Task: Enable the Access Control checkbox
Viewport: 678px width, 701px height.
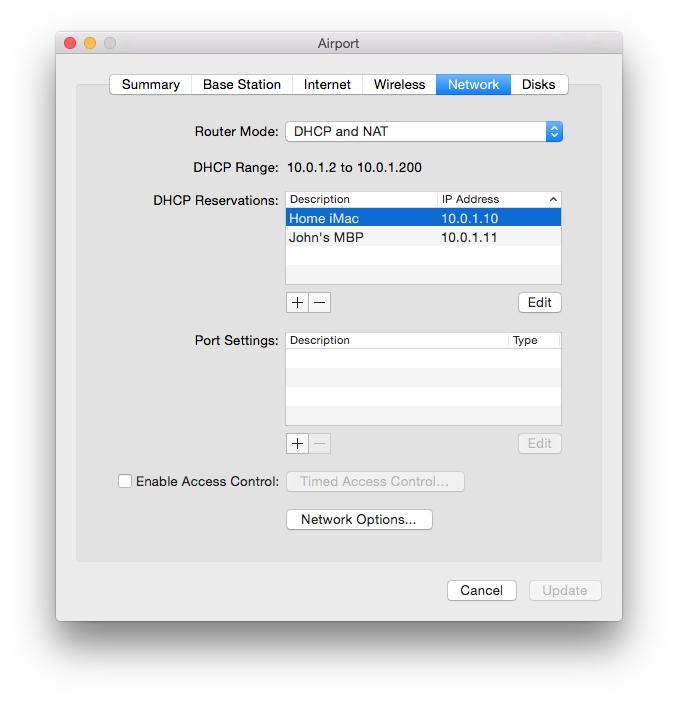Action: [x=125, y=481]
